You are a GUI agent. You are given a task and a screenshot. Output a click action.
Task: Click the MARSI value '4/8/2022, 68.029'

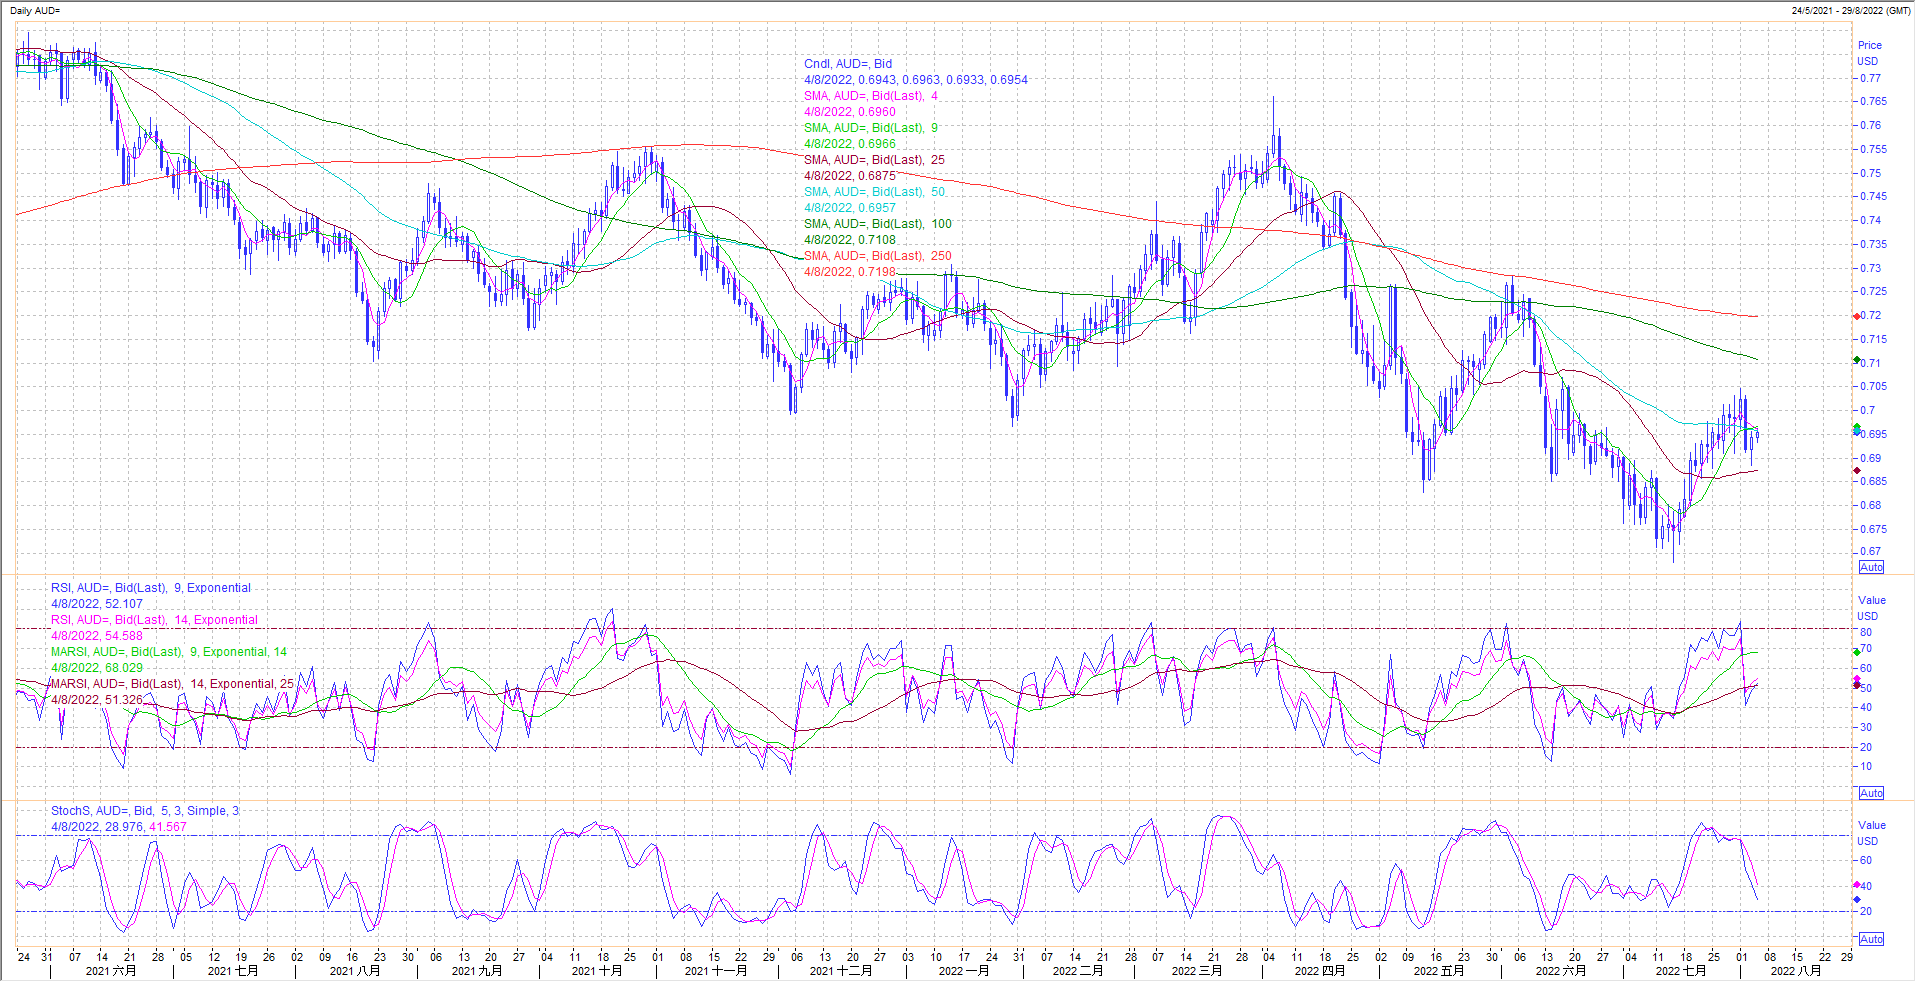coord(97,668)
